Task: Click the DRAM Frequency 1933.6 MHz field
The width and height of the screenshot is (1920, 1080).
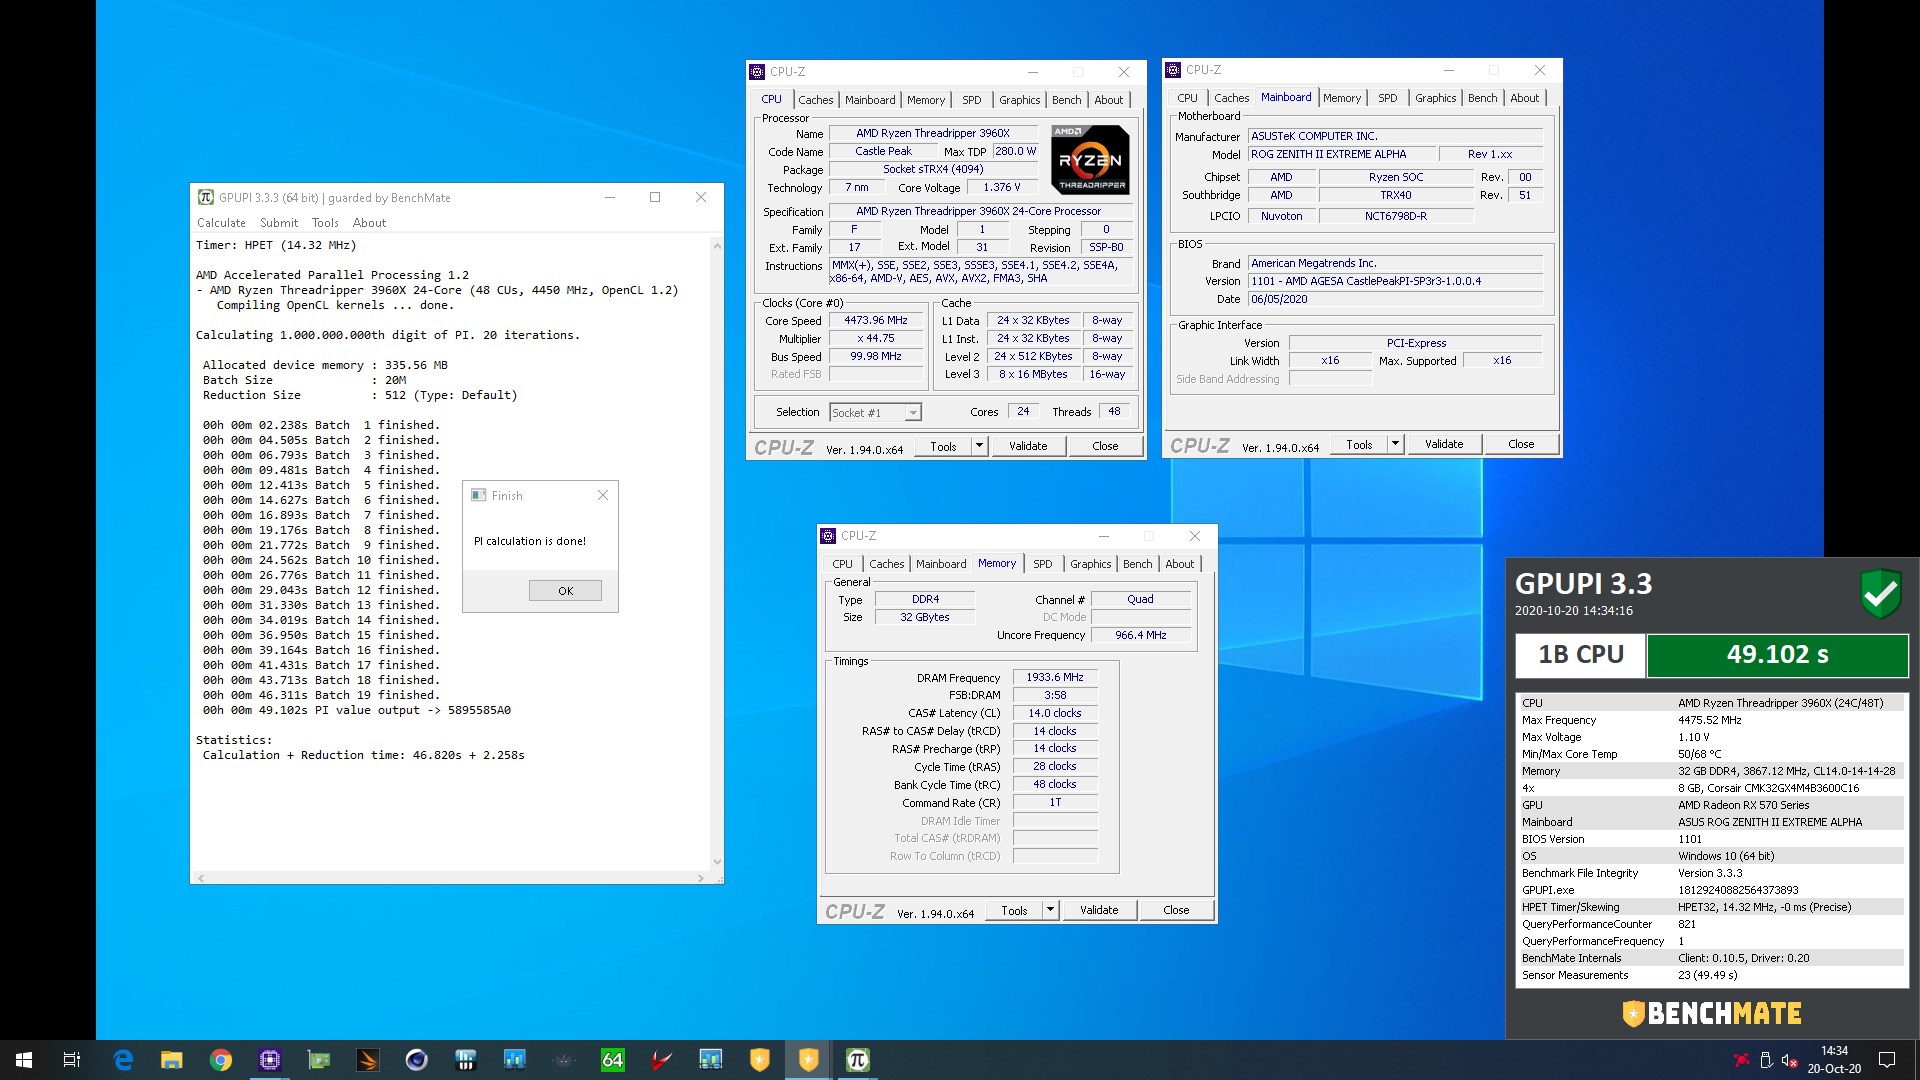Action: click(x=1055, y=678)
